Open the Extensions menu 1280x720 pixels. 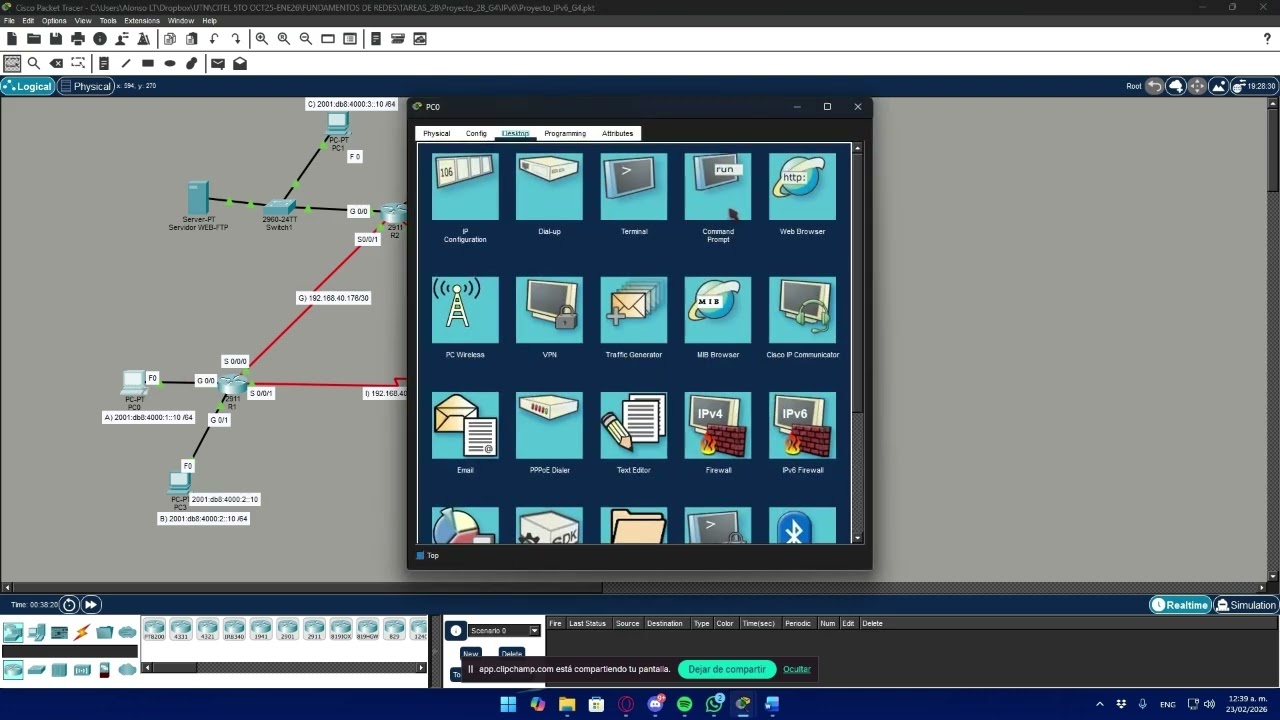(x=142, y=20)
